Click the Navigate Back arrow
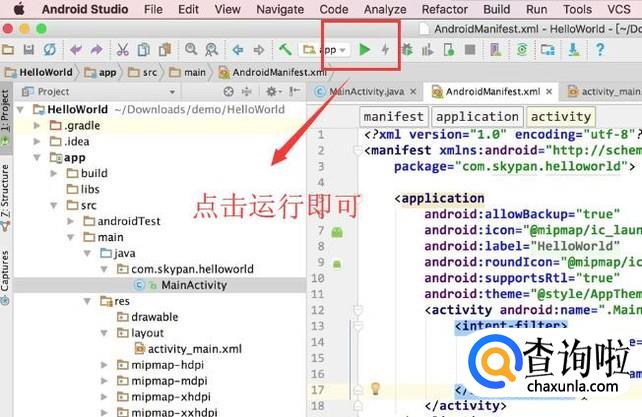 click(x=237, y=50)
